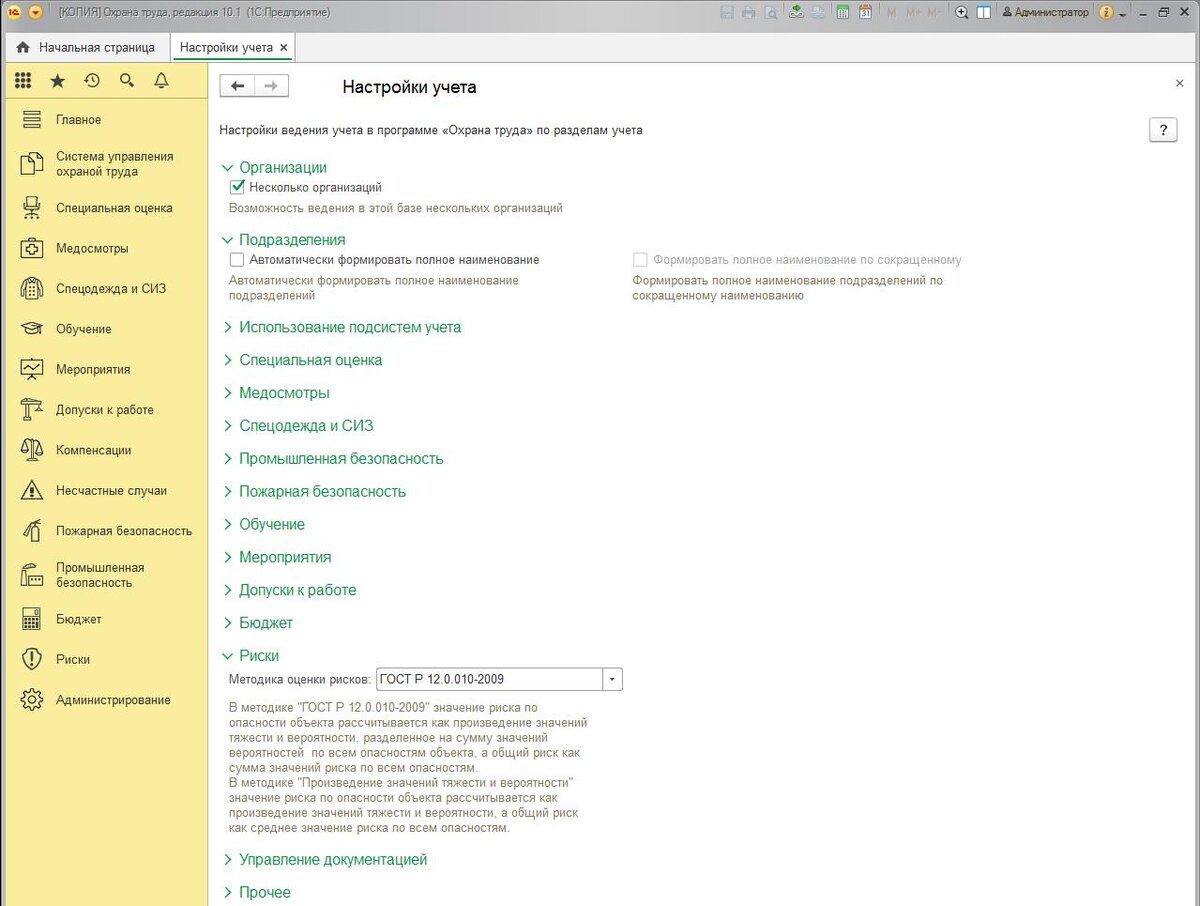Viewport: 1200px width, 906px height.
Task: Open Favorites star icon
Action: [58, 81]
